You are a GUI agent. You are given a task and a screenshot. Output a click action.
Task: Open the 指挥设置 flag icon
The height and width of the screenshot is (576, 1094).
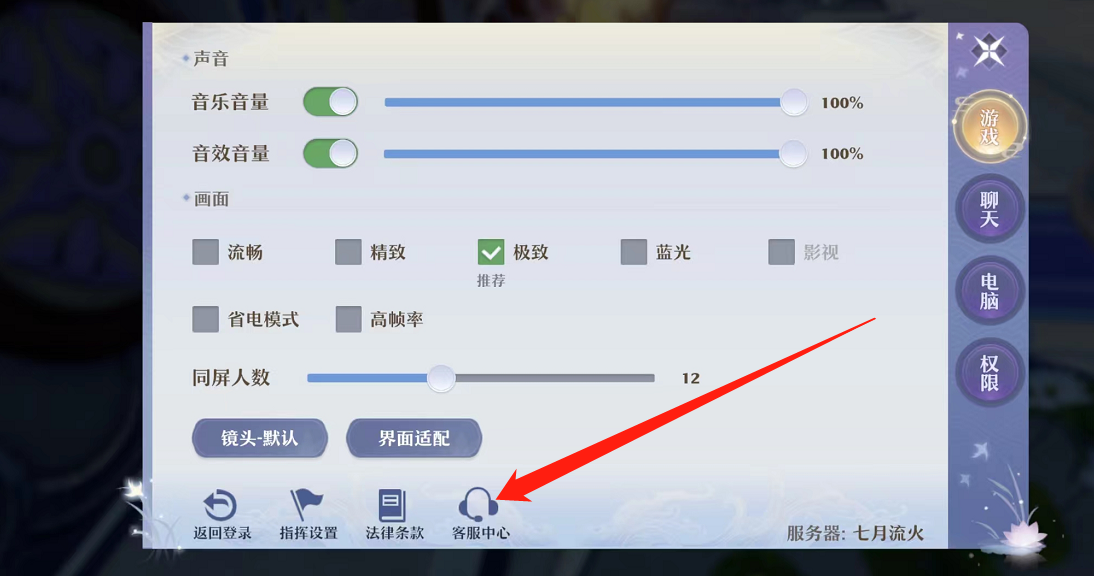pos(306,505)
